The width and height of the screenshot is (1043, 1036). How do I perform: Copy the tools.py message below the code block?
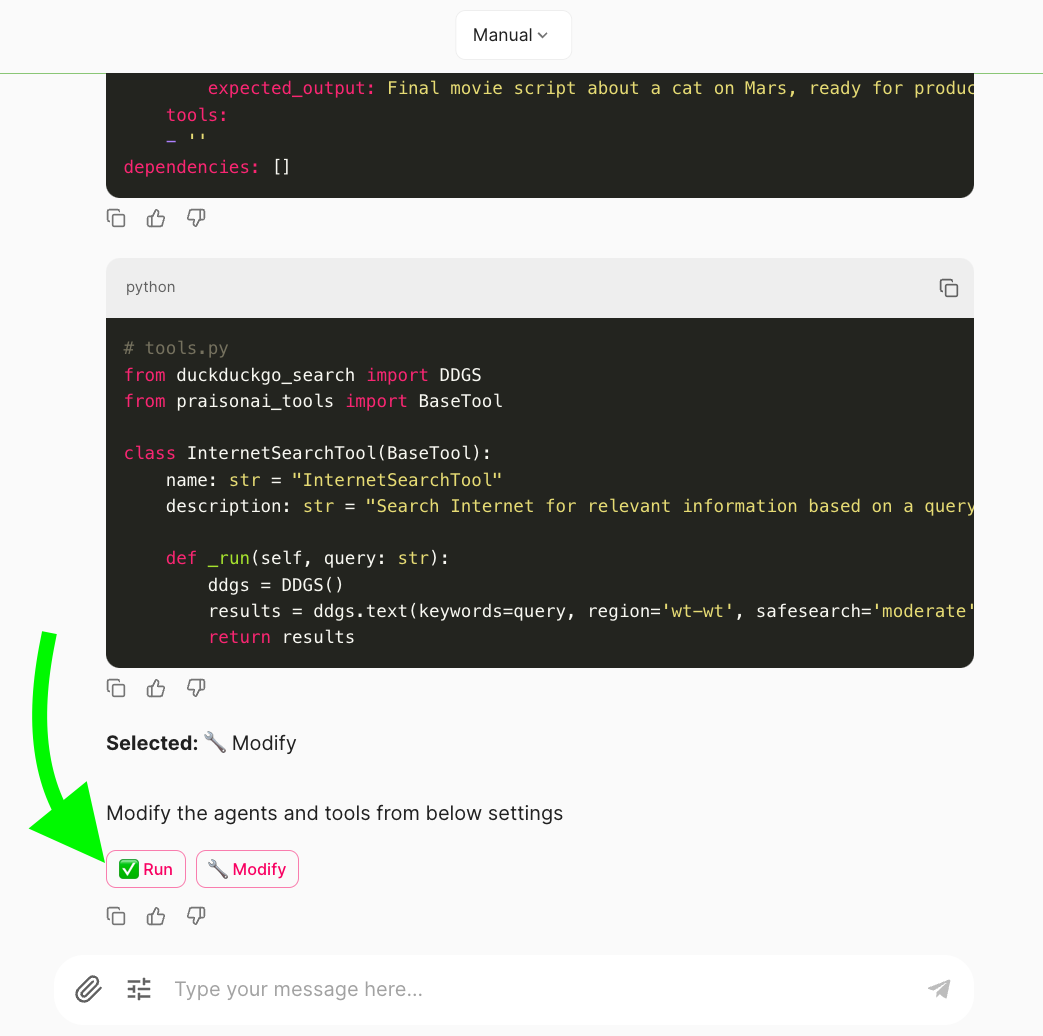(x=116, y=688)
